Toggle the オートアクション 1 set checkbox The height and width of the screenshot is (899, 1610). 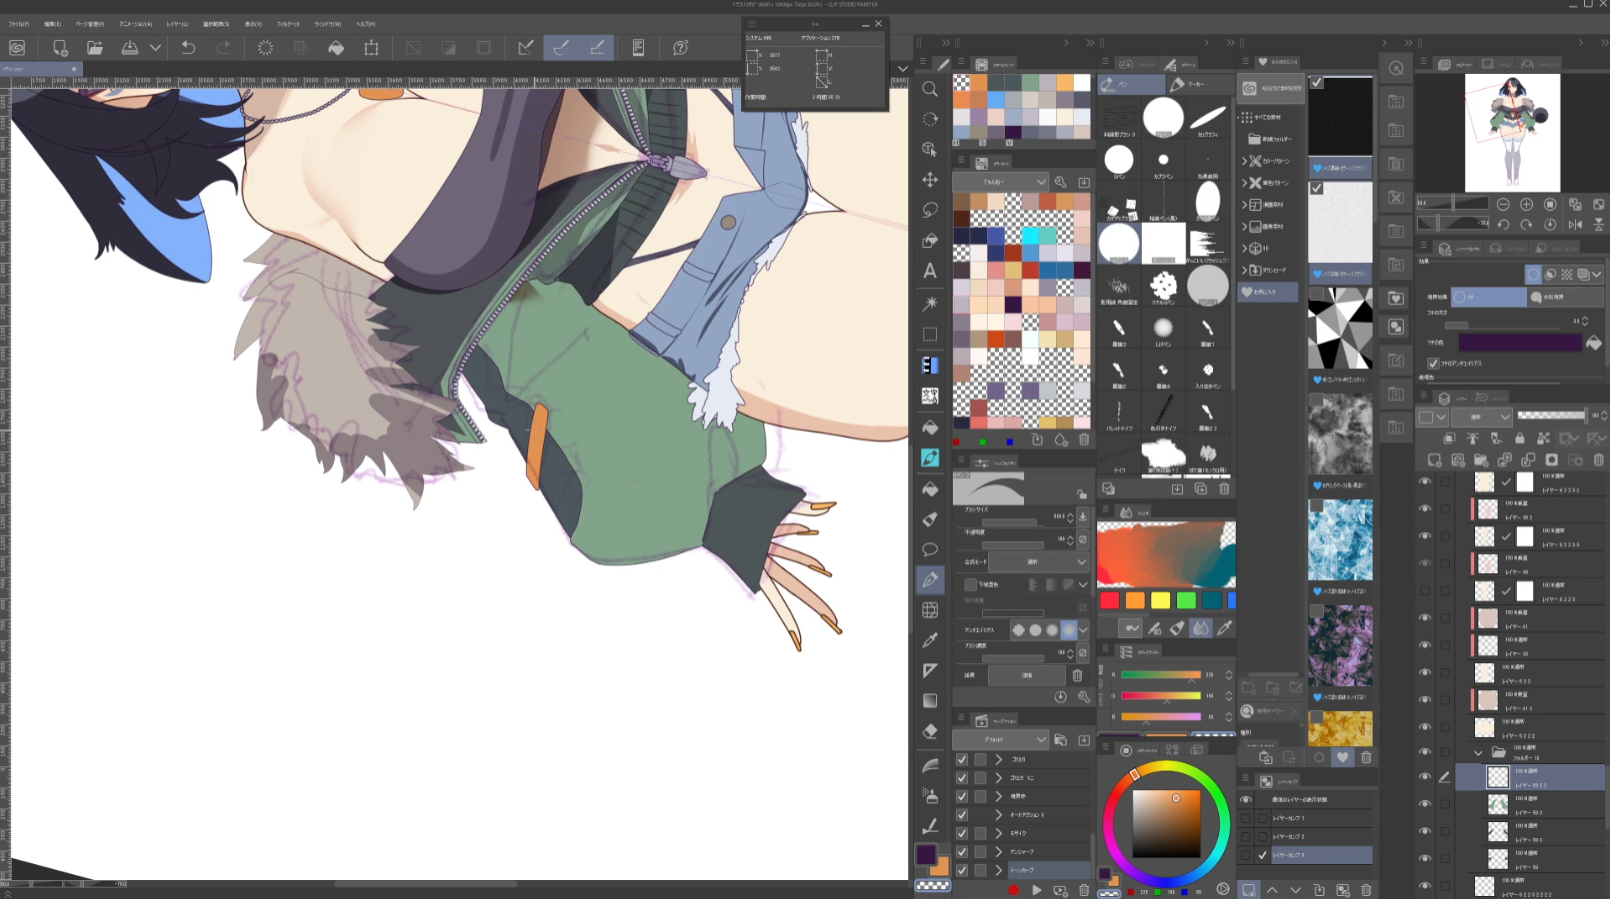coord(962,815)
